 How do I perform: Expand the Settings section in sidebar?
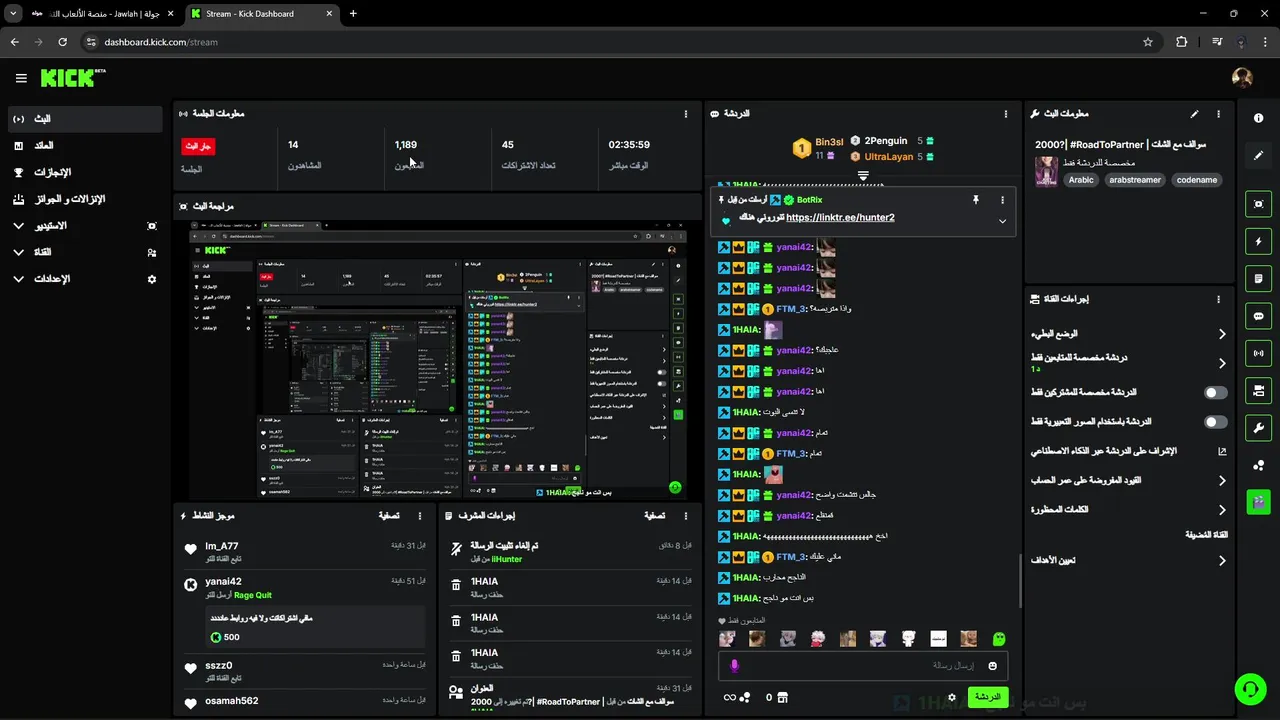click(18, 279)
